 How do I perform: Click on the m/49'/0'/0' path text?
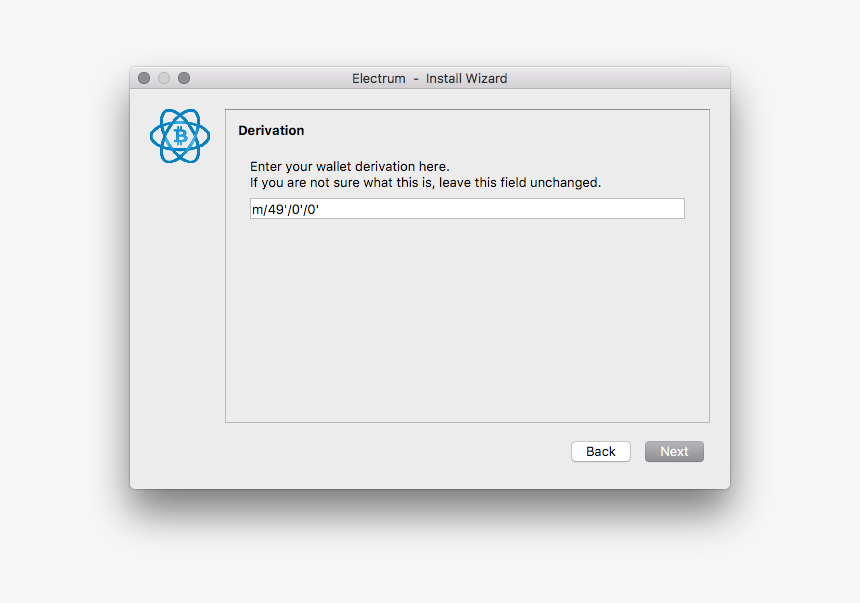pyautogui.click(x=285, y=209)
